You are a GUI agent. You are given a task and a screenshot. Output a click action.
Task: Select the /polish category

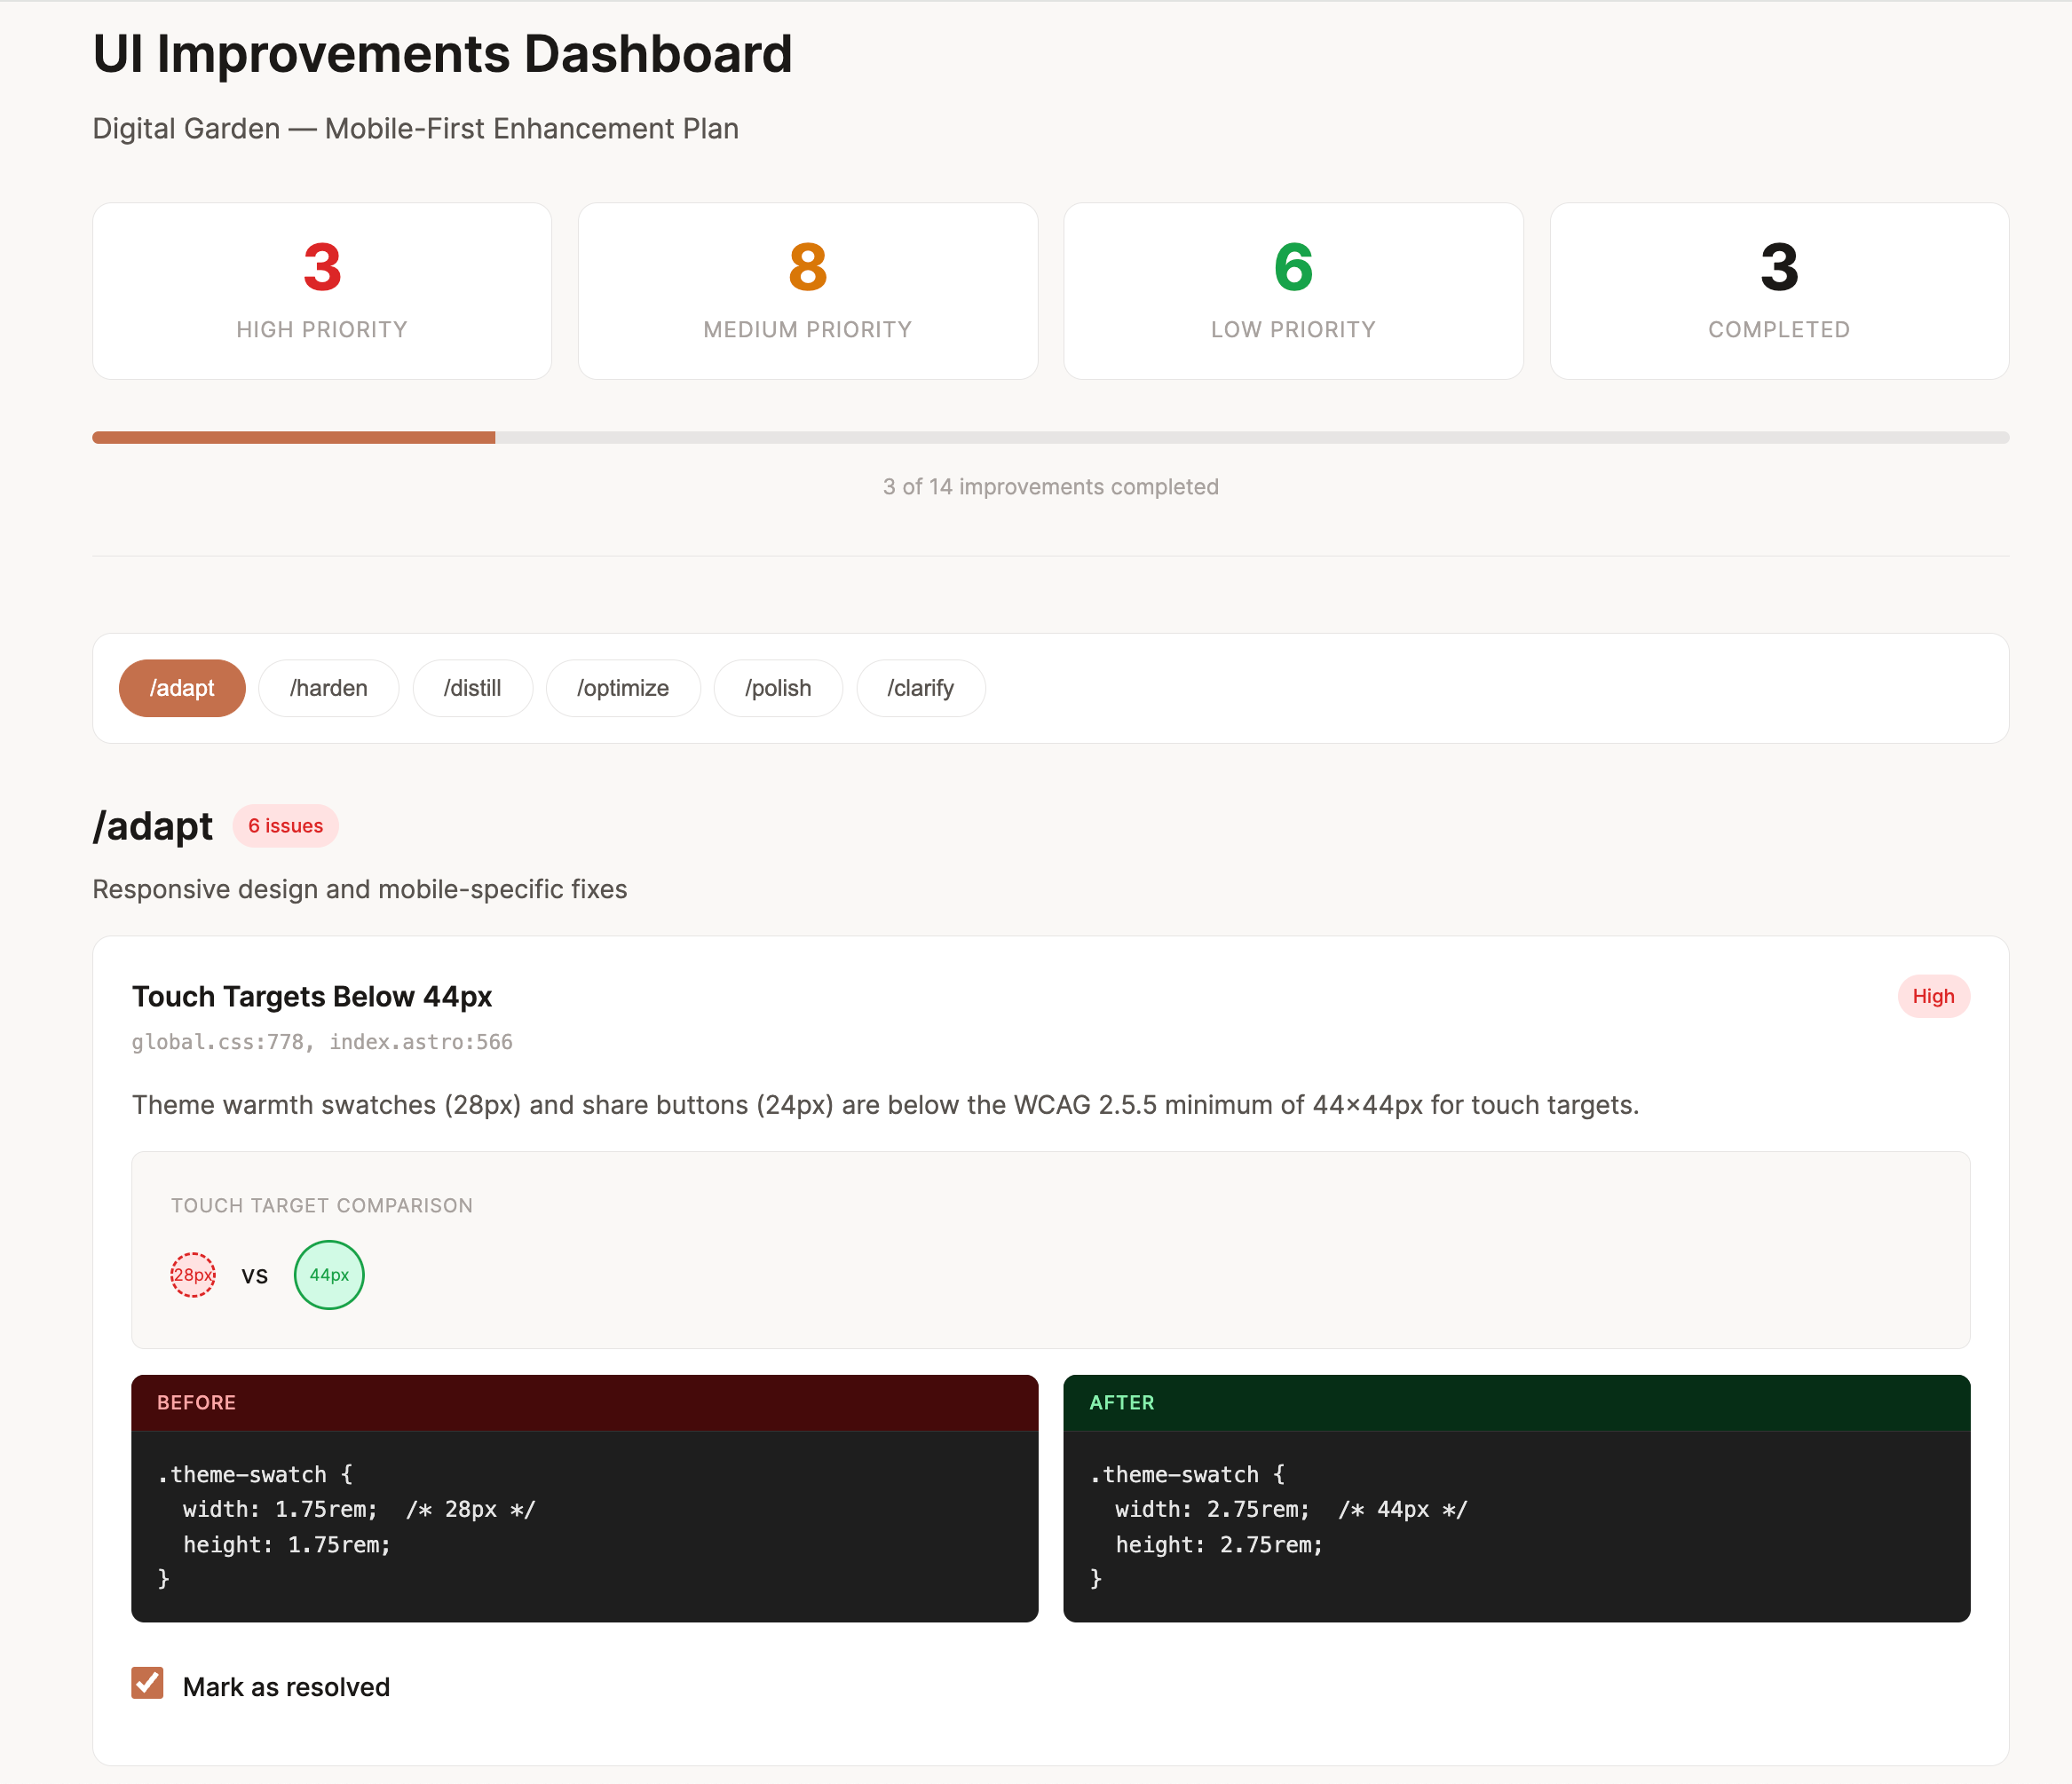pyautogui.click(x=778, y=688)
